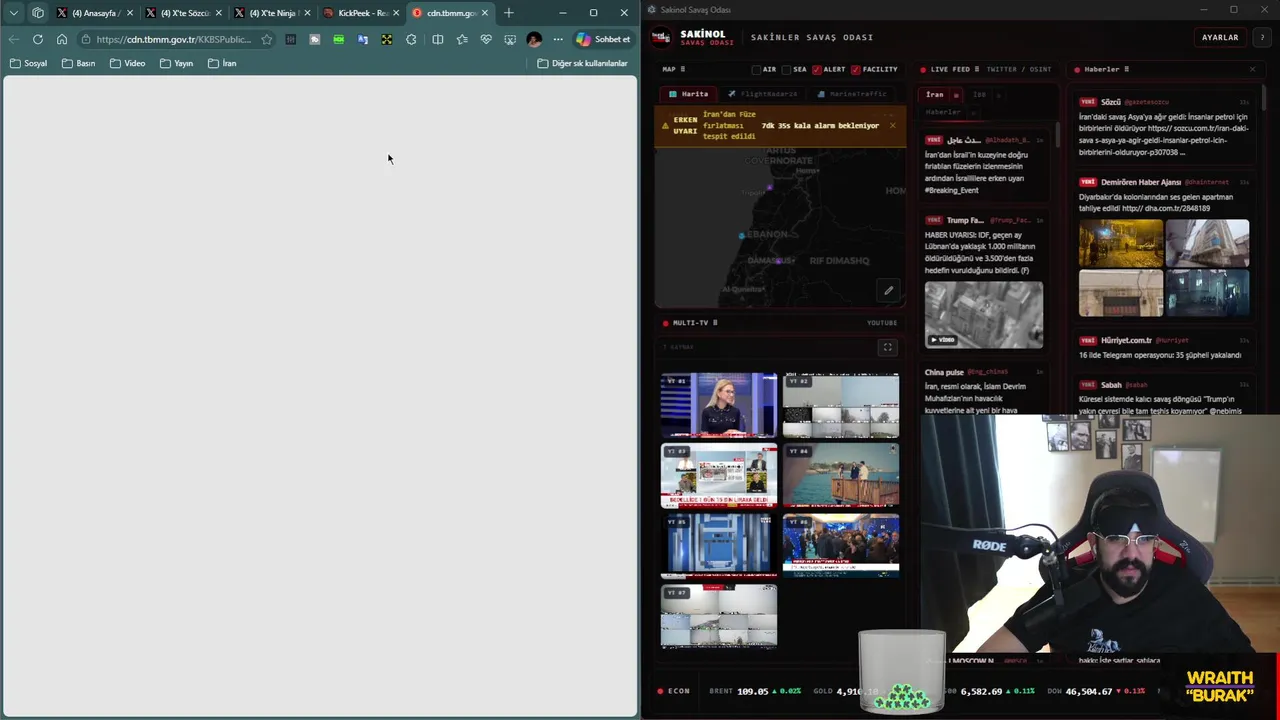
Task: Select the FlightRadar24 tab
Action: tap(762, 94)
